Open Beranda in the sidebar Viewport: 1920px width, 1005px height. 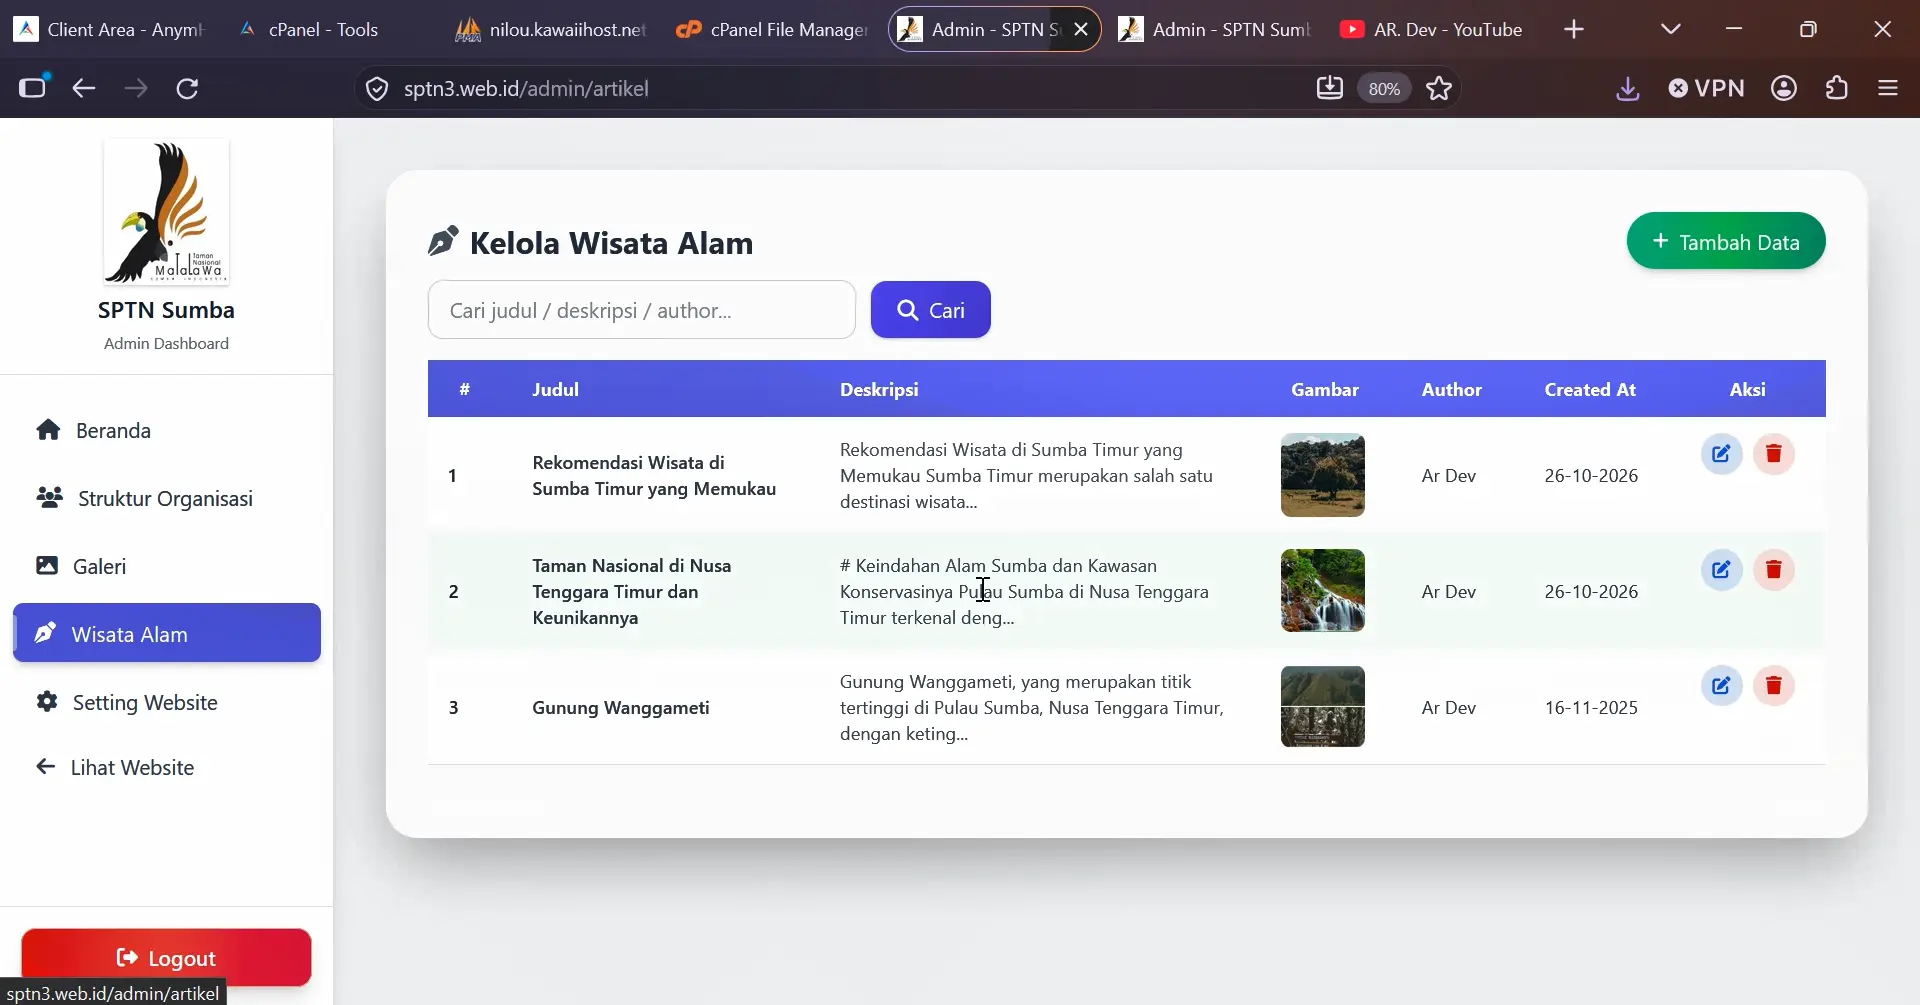click(x=167, y=430)
